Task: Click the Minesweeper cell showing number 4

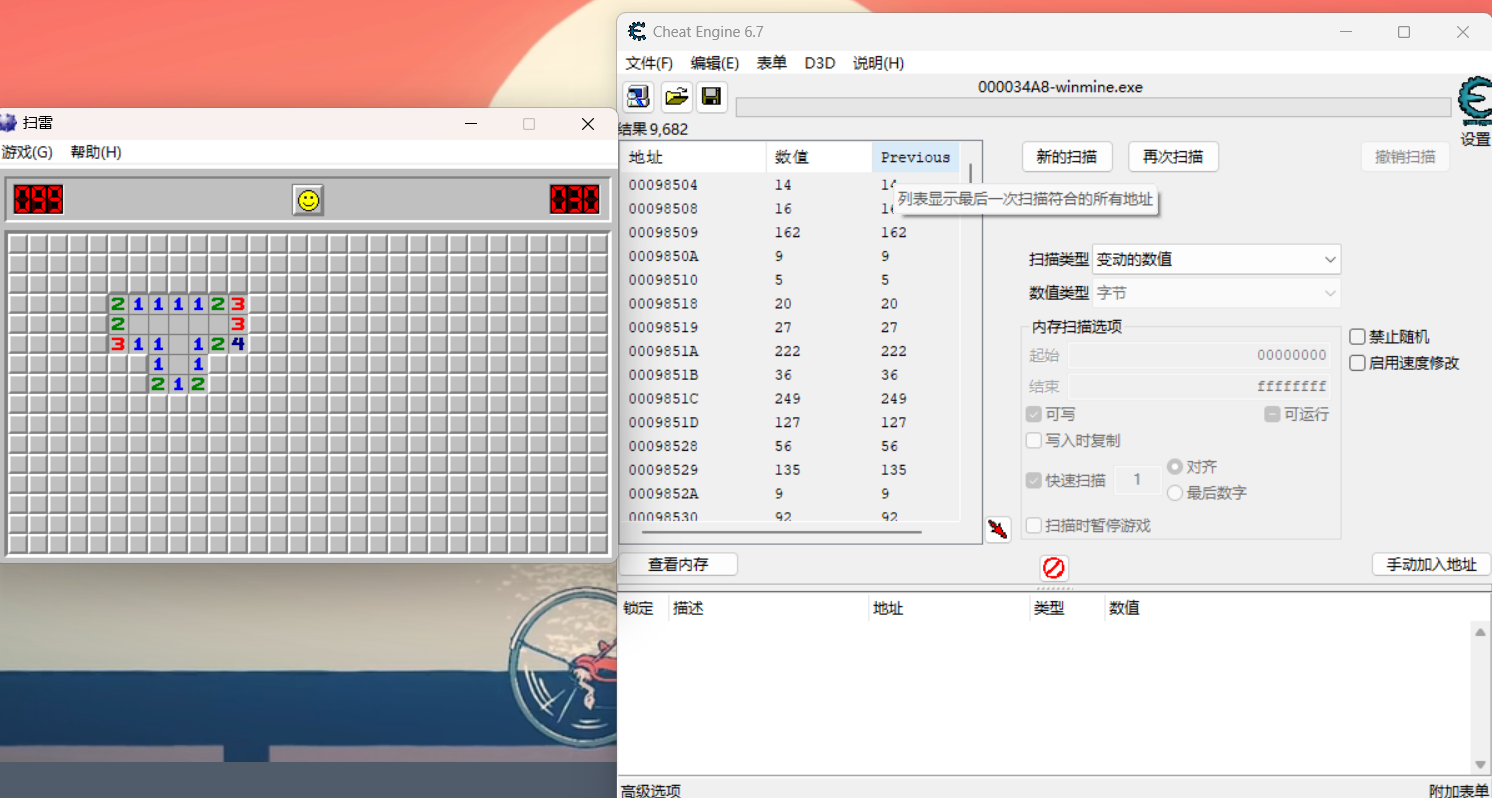Action: point(238,344)
